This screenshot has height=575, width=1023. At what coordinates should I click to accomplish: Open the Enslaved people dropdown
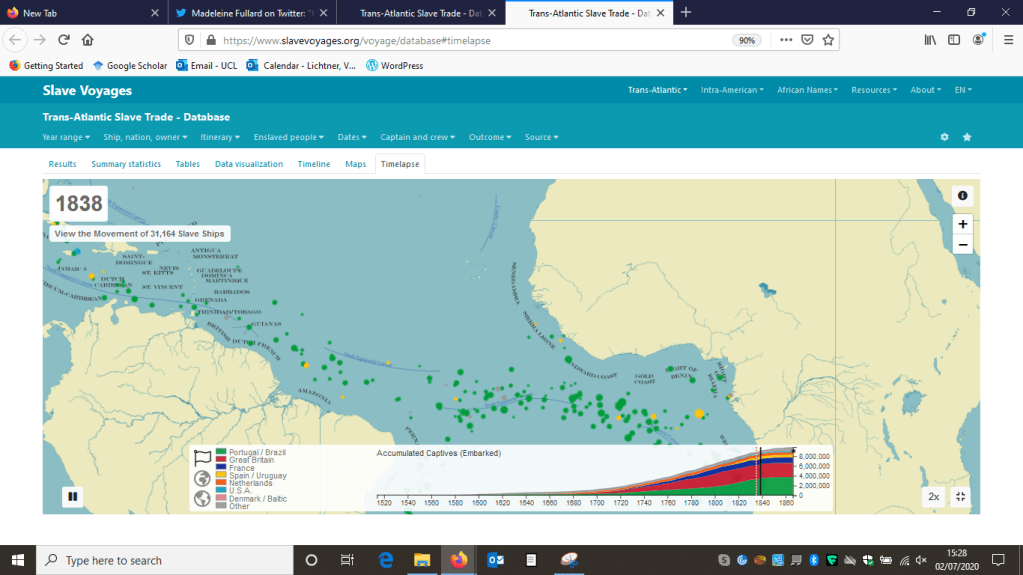click(x=289, y=137)
